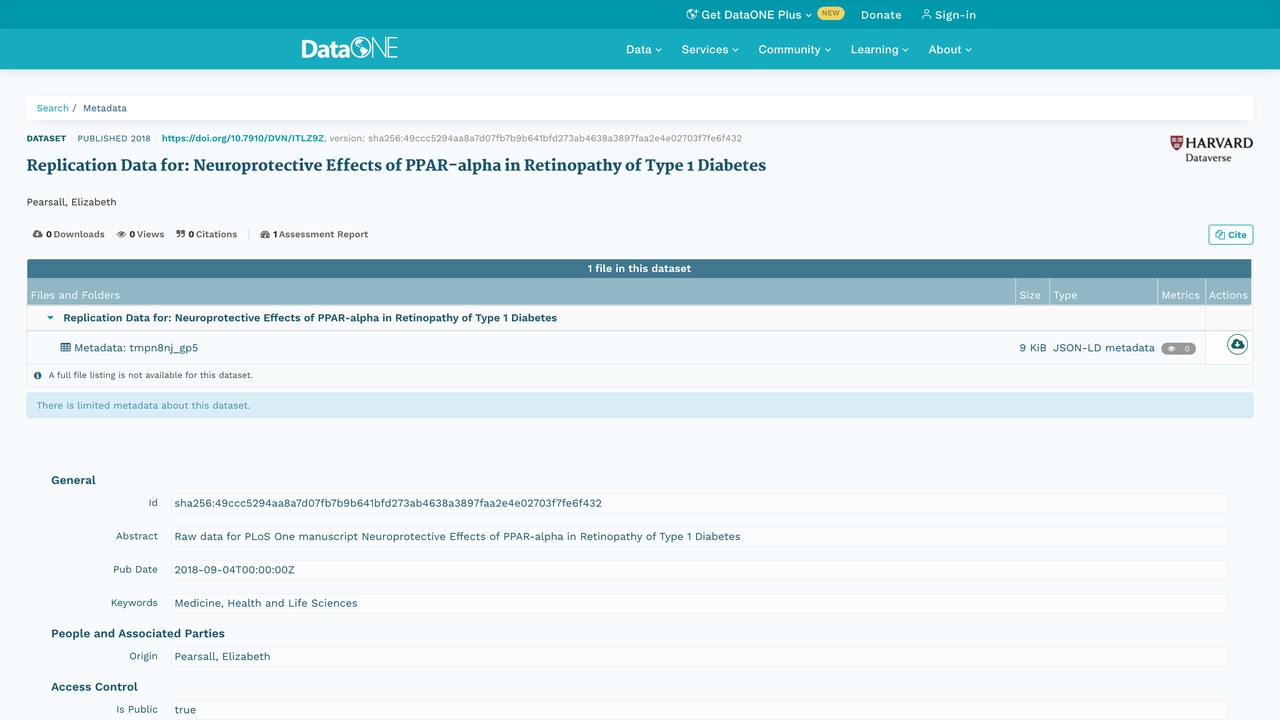Click the Metadata: tmpn8nj_gp5 file name
This screenshot has height=720, width=1280.
136,348
